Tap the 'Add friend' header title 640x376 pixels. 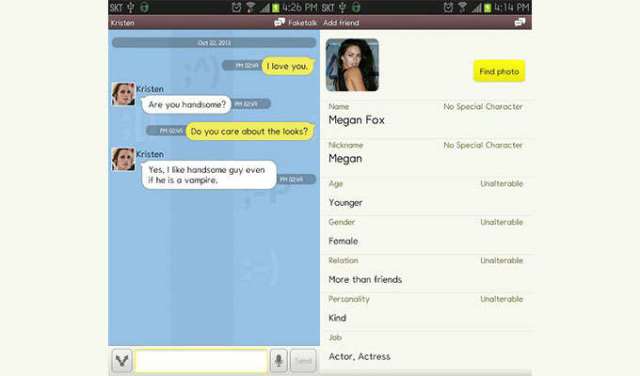tap(341, 23)
